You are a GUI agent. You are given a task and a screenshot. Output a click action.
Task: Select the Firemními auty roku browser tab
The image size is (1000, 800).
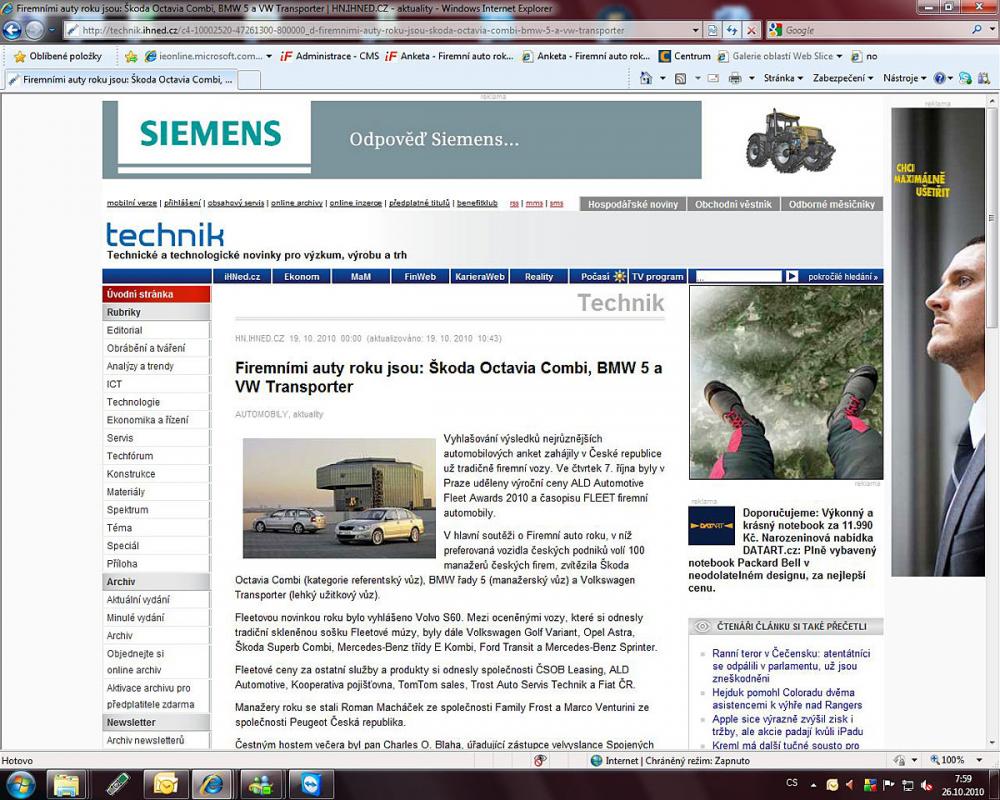[121, 80]
